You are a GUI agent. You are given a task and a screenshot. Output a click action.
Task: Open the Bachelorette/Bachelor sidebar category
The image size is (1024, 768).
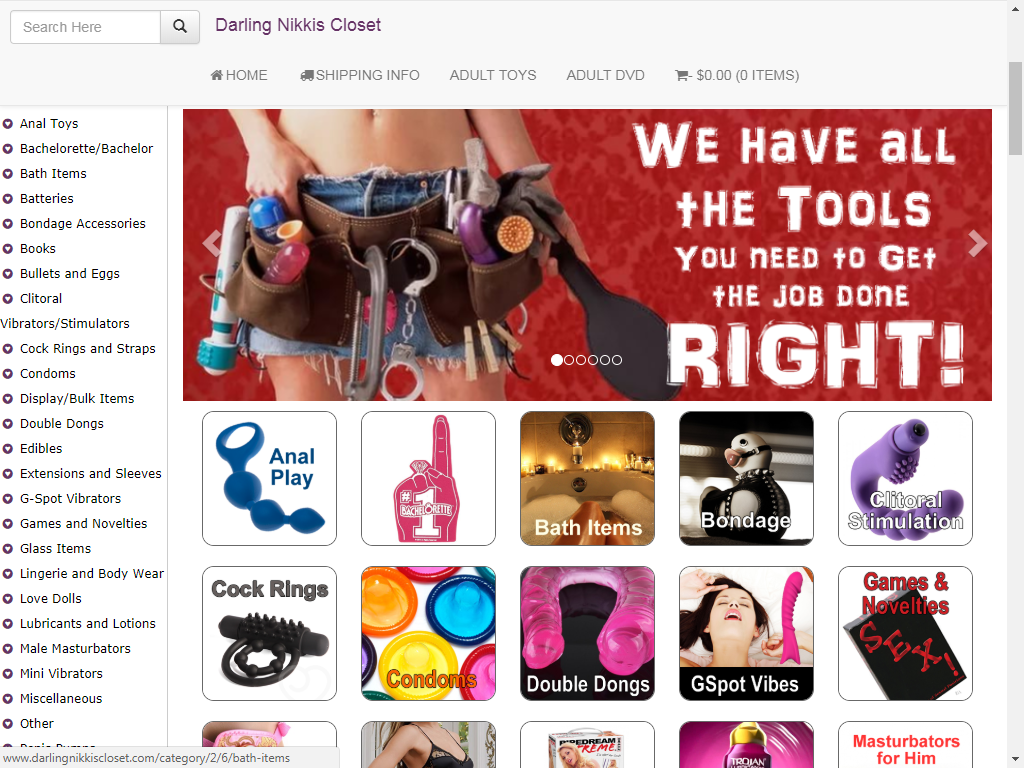[x=86, y=149]
